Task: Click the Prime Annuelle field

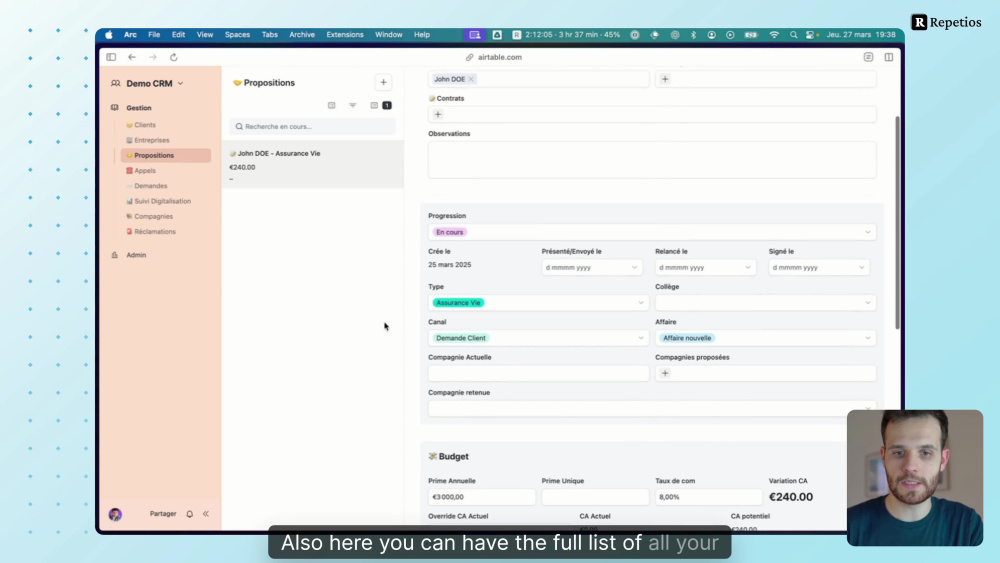Action: [482, 497]
